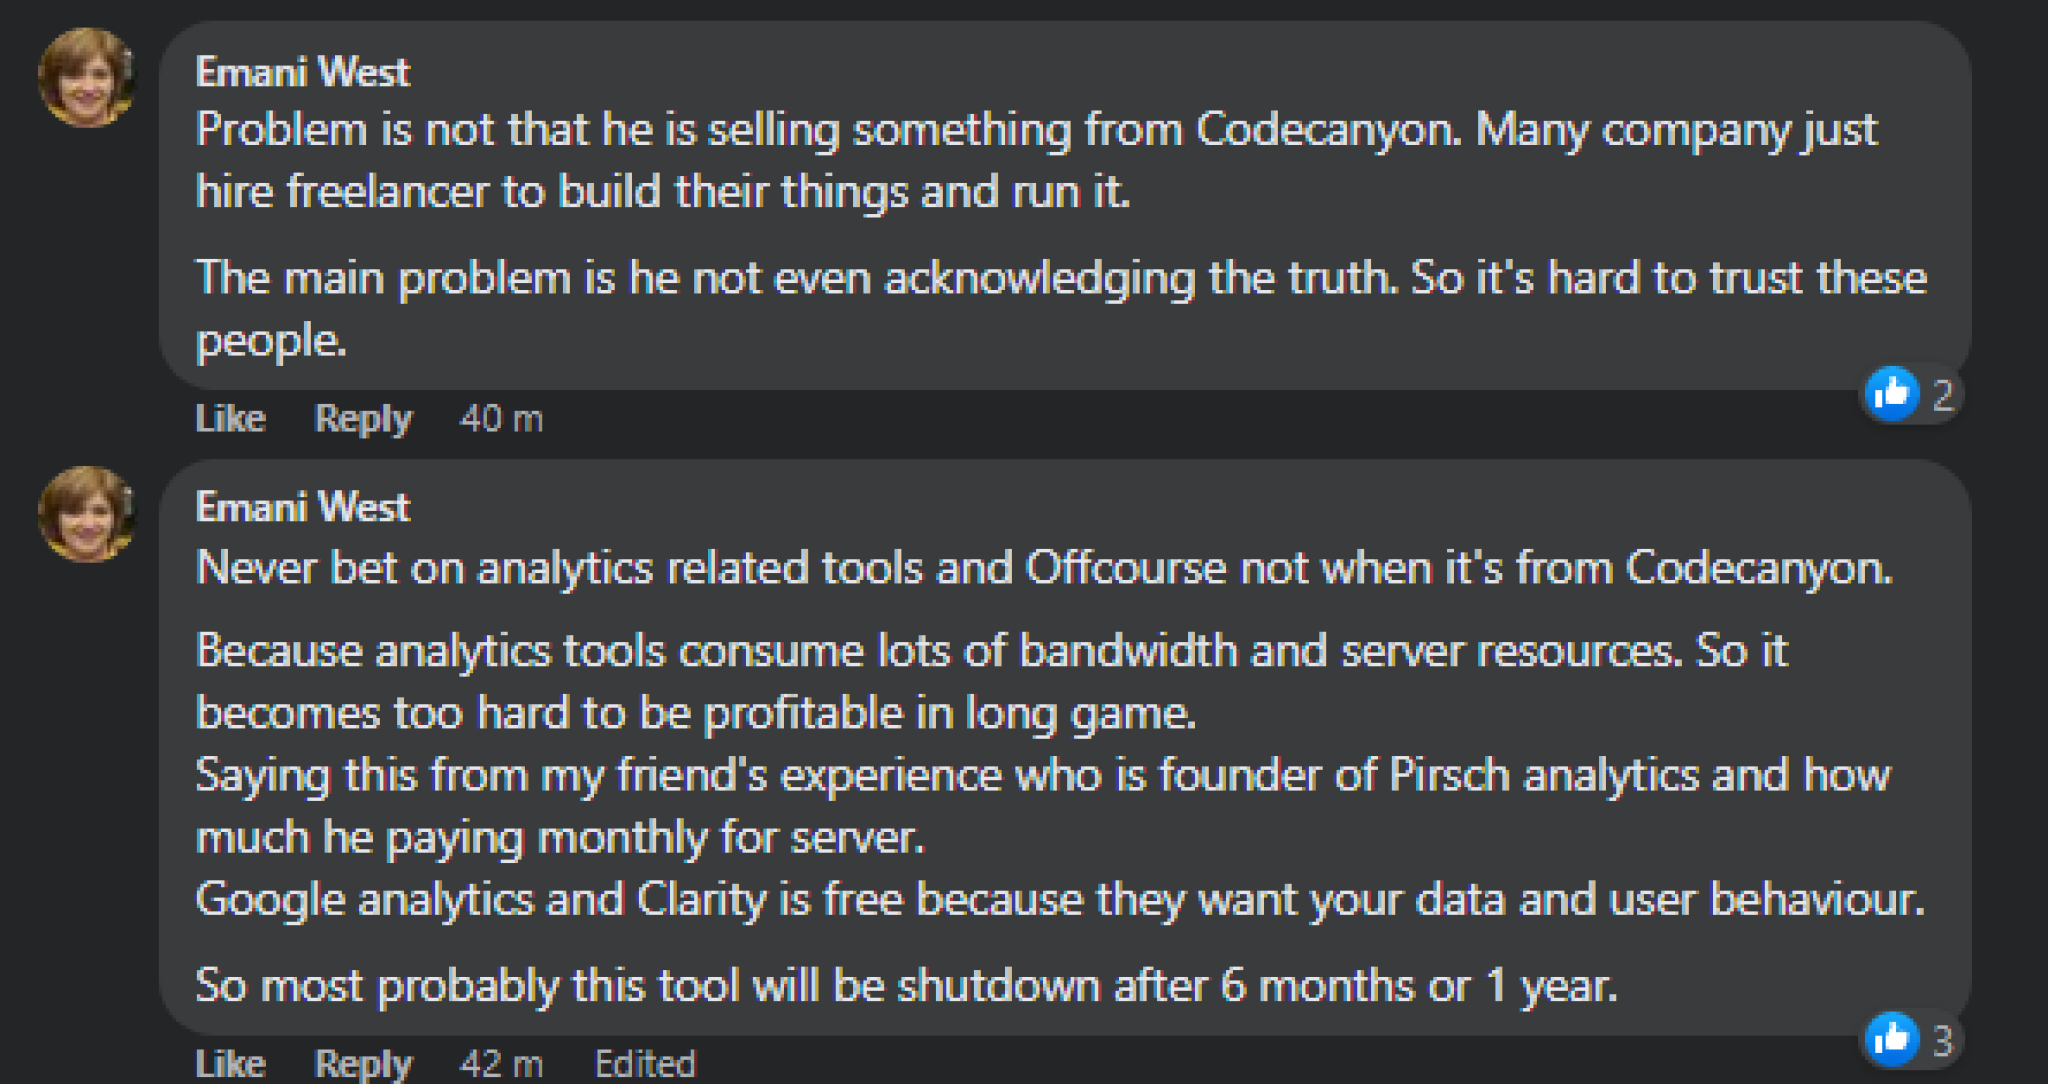
Task: Open the Emani West name above 'Problem is not'
Action: point(302,72)
